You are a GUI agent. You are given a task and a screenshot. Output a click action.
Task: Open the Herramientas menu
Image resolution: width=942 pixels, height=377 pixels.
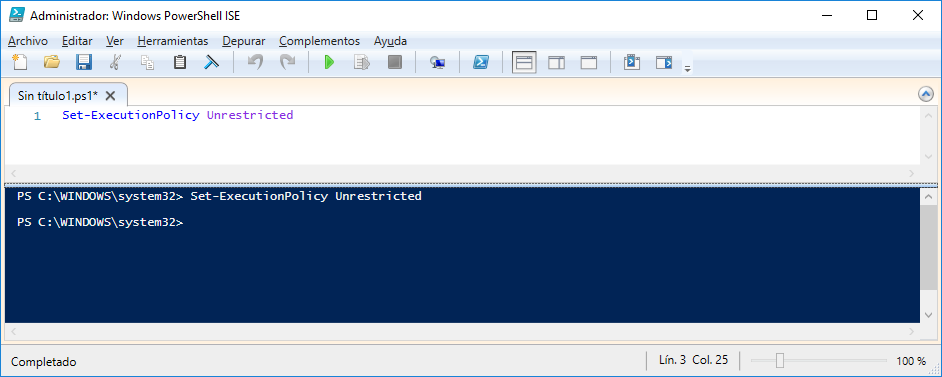click(172, 41)
